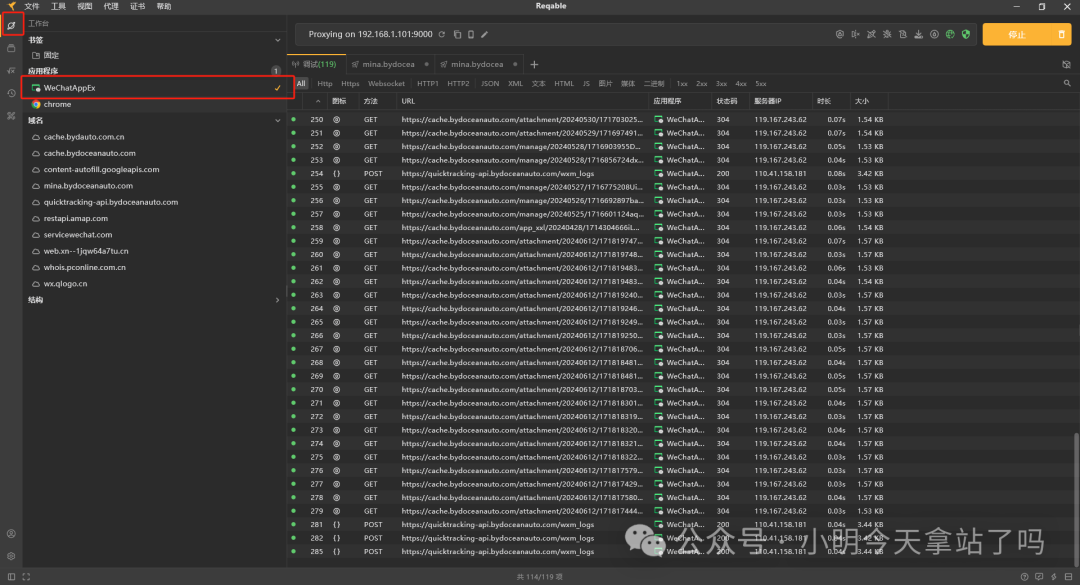The height and width of the screenshot is (585, 1080).
Task: Clear traffic with the trash icon
Action: 1061,34
